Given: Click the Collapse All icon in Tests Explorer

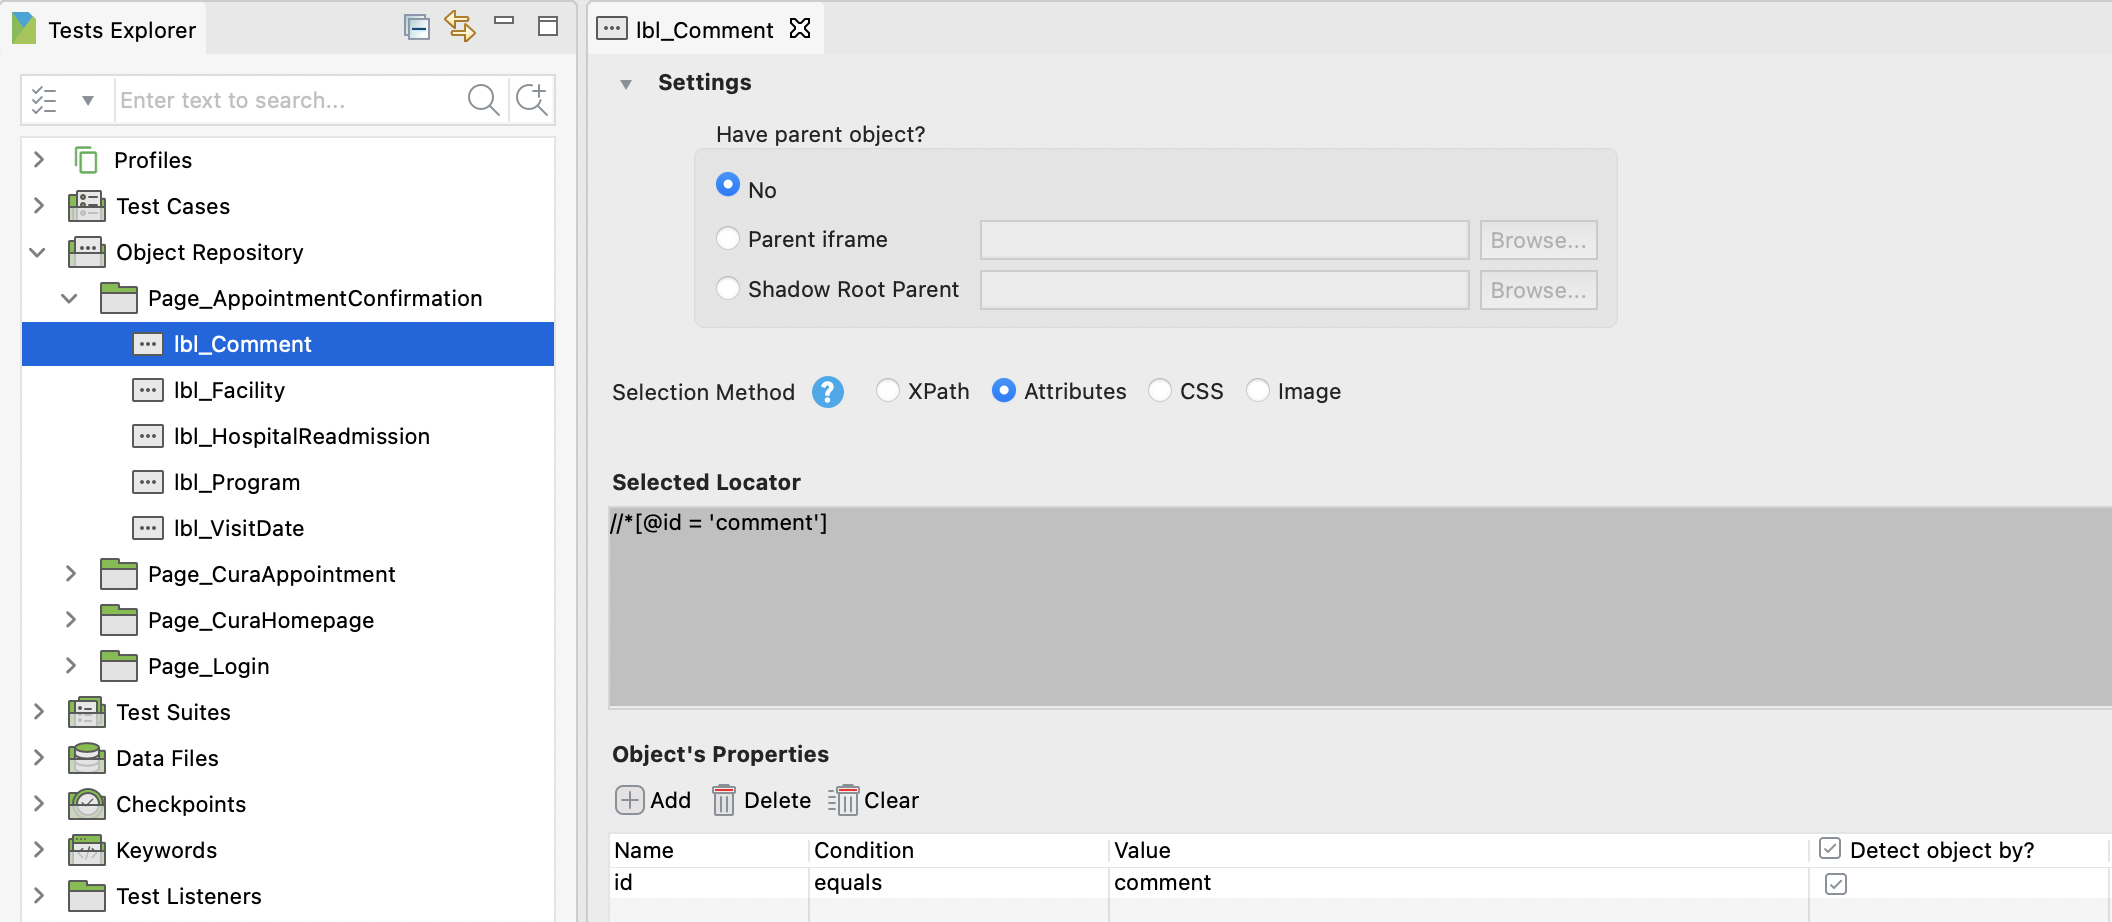Looking at the screenshot, I should pos(416,27).
